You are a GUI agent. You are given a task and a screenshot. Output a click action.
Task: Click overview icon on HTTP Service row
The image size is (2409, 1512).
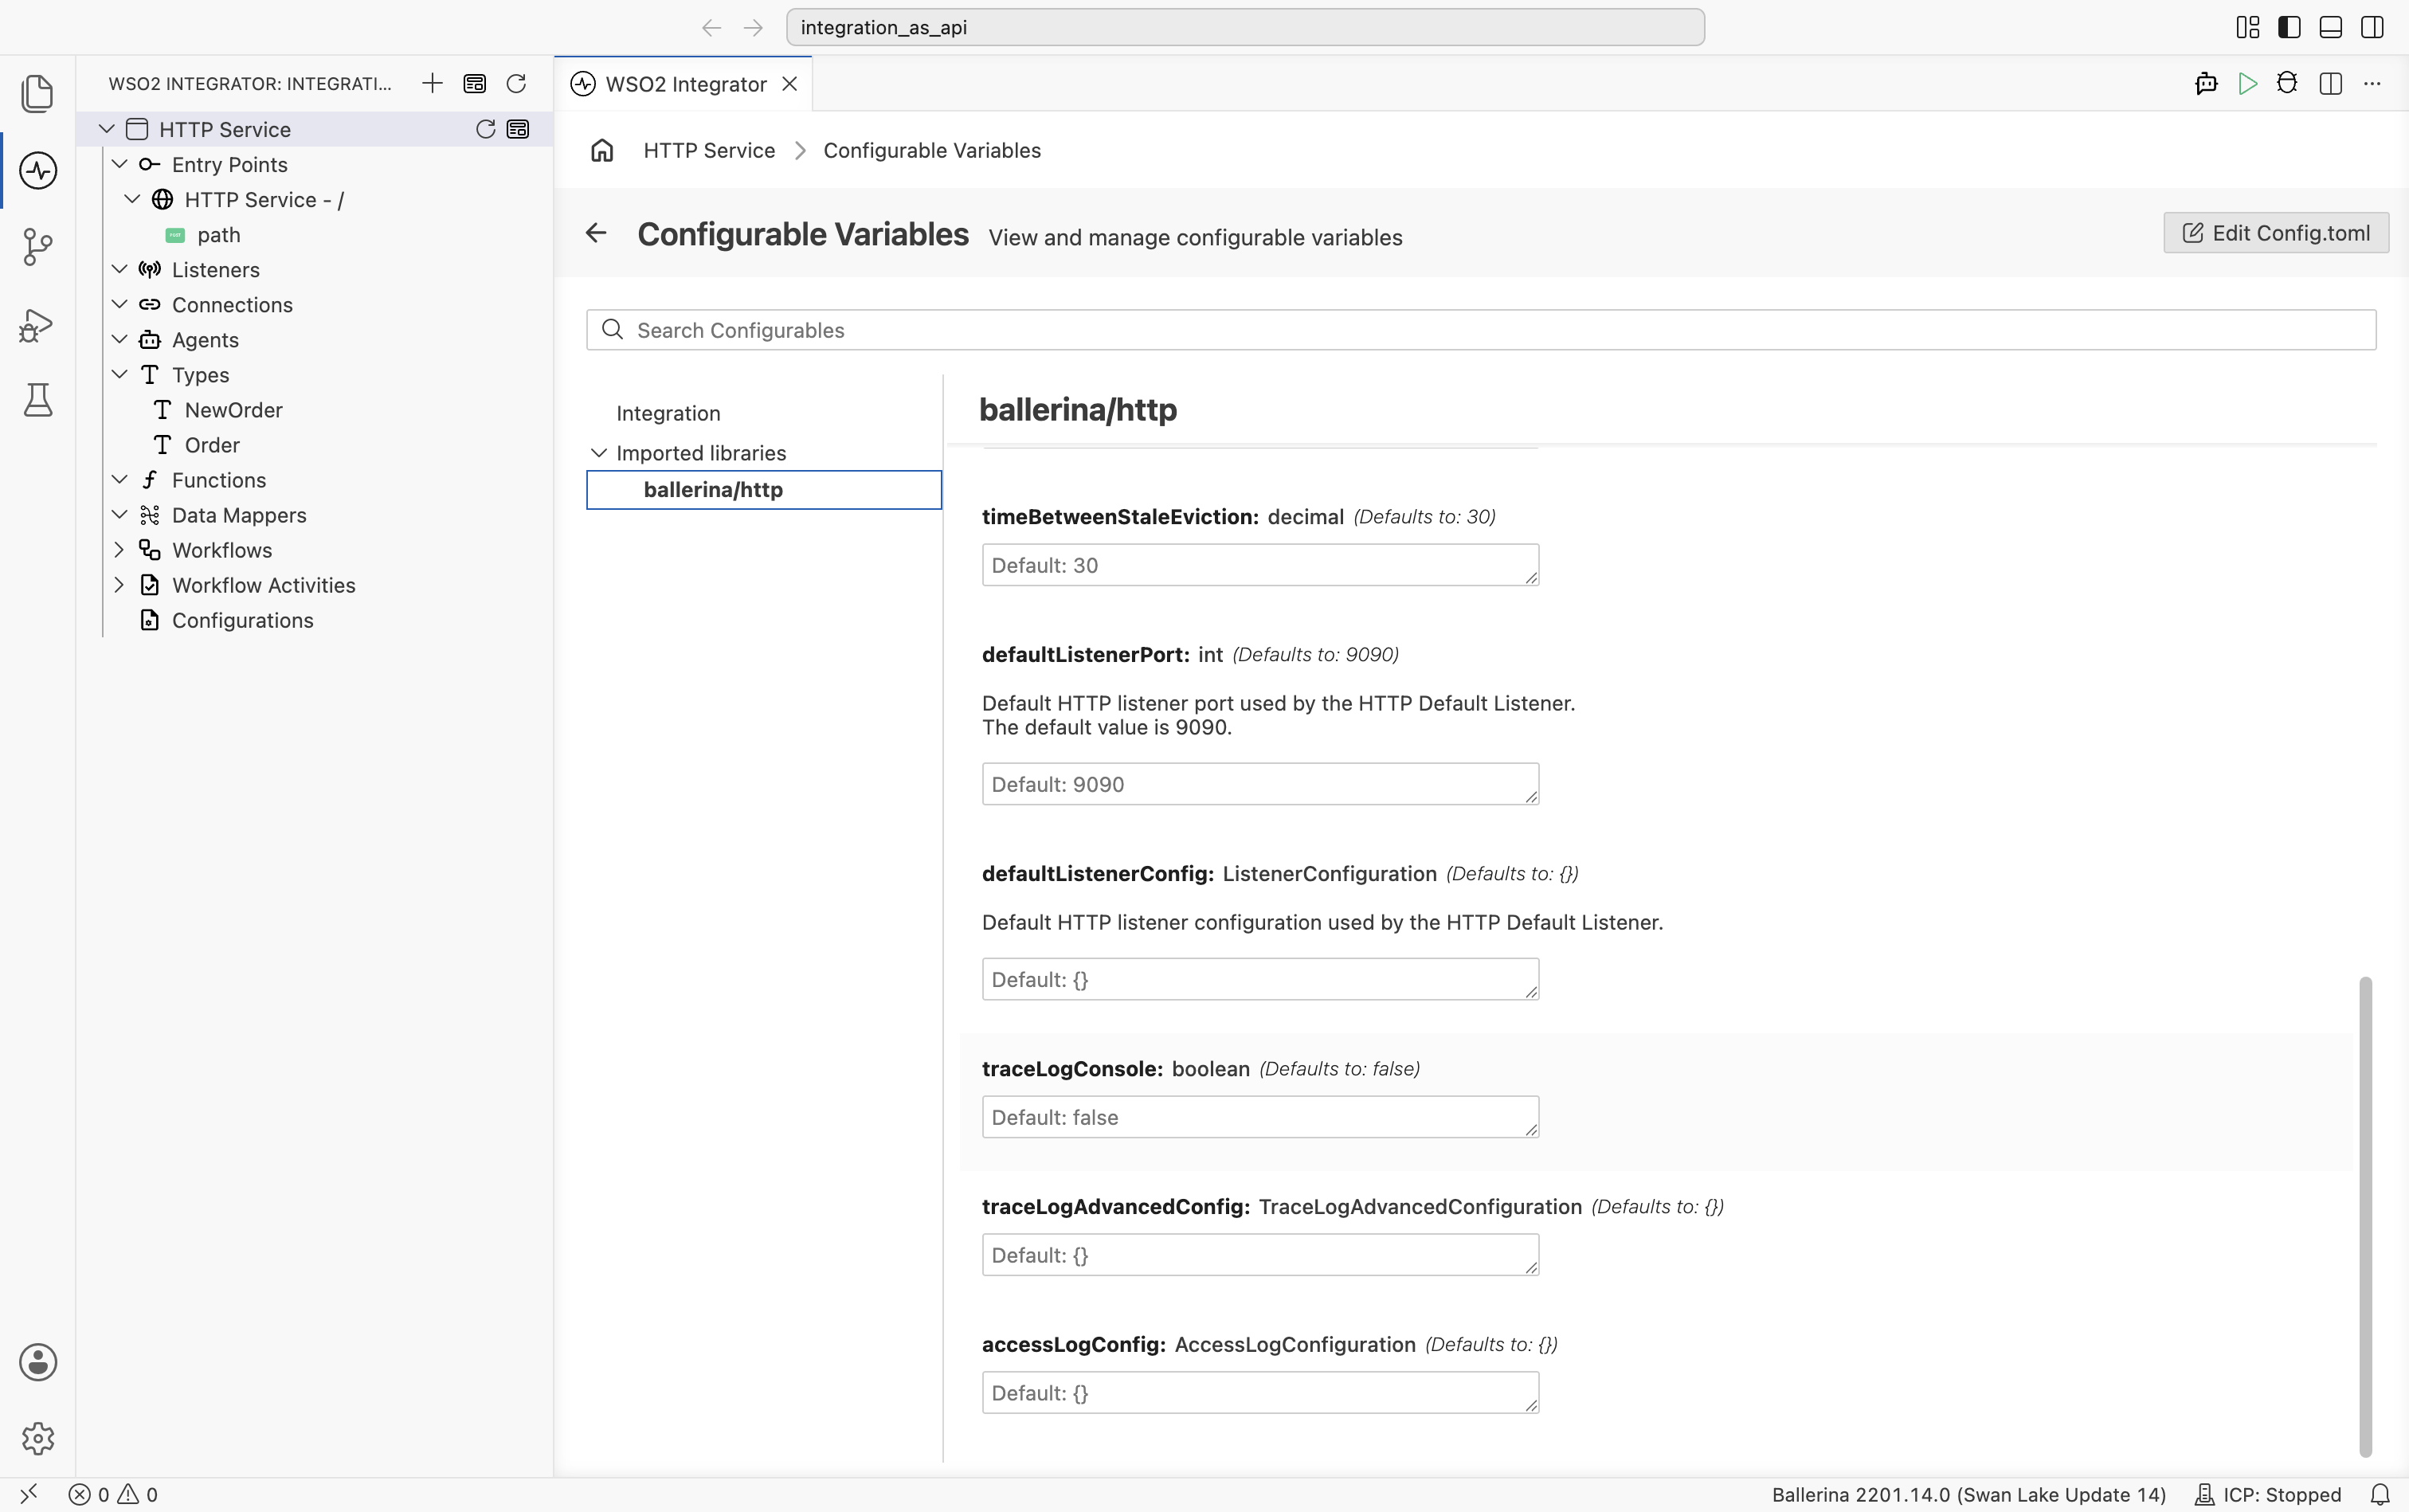click(518, 129)
